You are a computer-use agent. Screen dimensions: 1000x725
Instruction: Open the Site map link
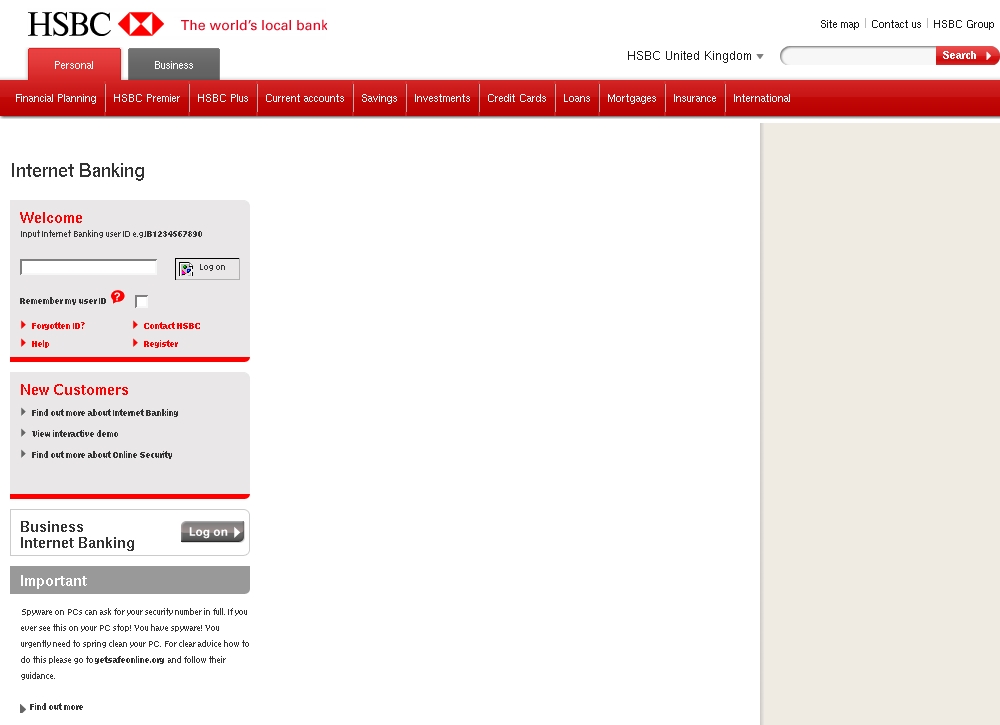tap(839, 24)
